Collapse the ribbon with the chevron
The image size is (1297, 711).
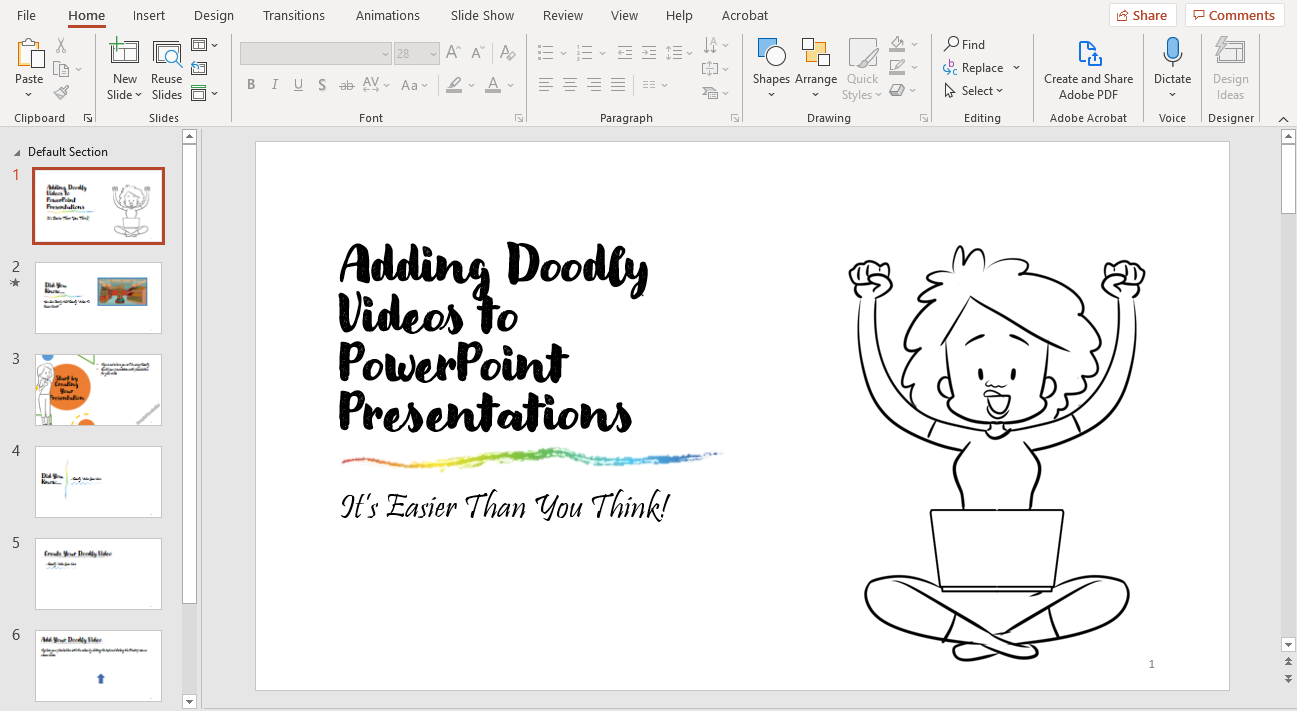(x=1283, y=118)
